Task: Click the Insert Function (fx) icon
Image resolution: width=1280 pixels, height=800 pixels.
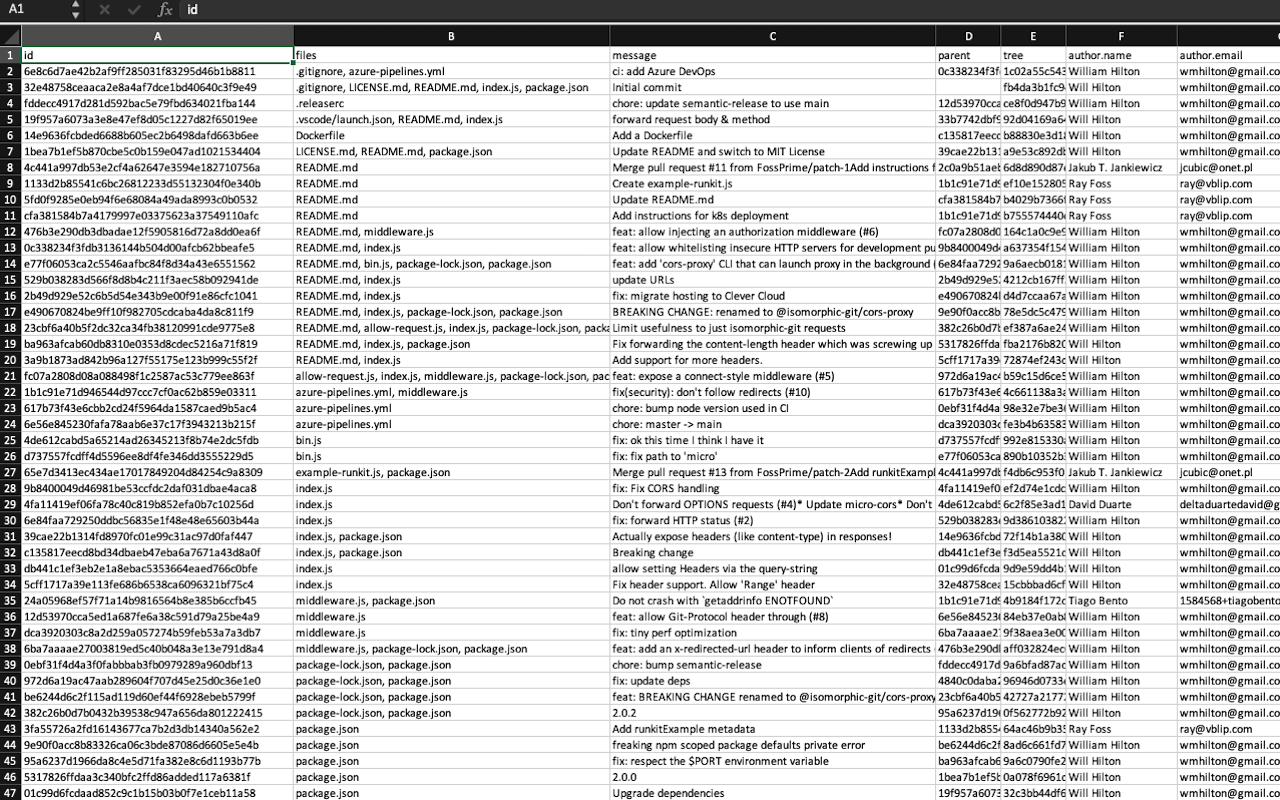Action: 165,10
